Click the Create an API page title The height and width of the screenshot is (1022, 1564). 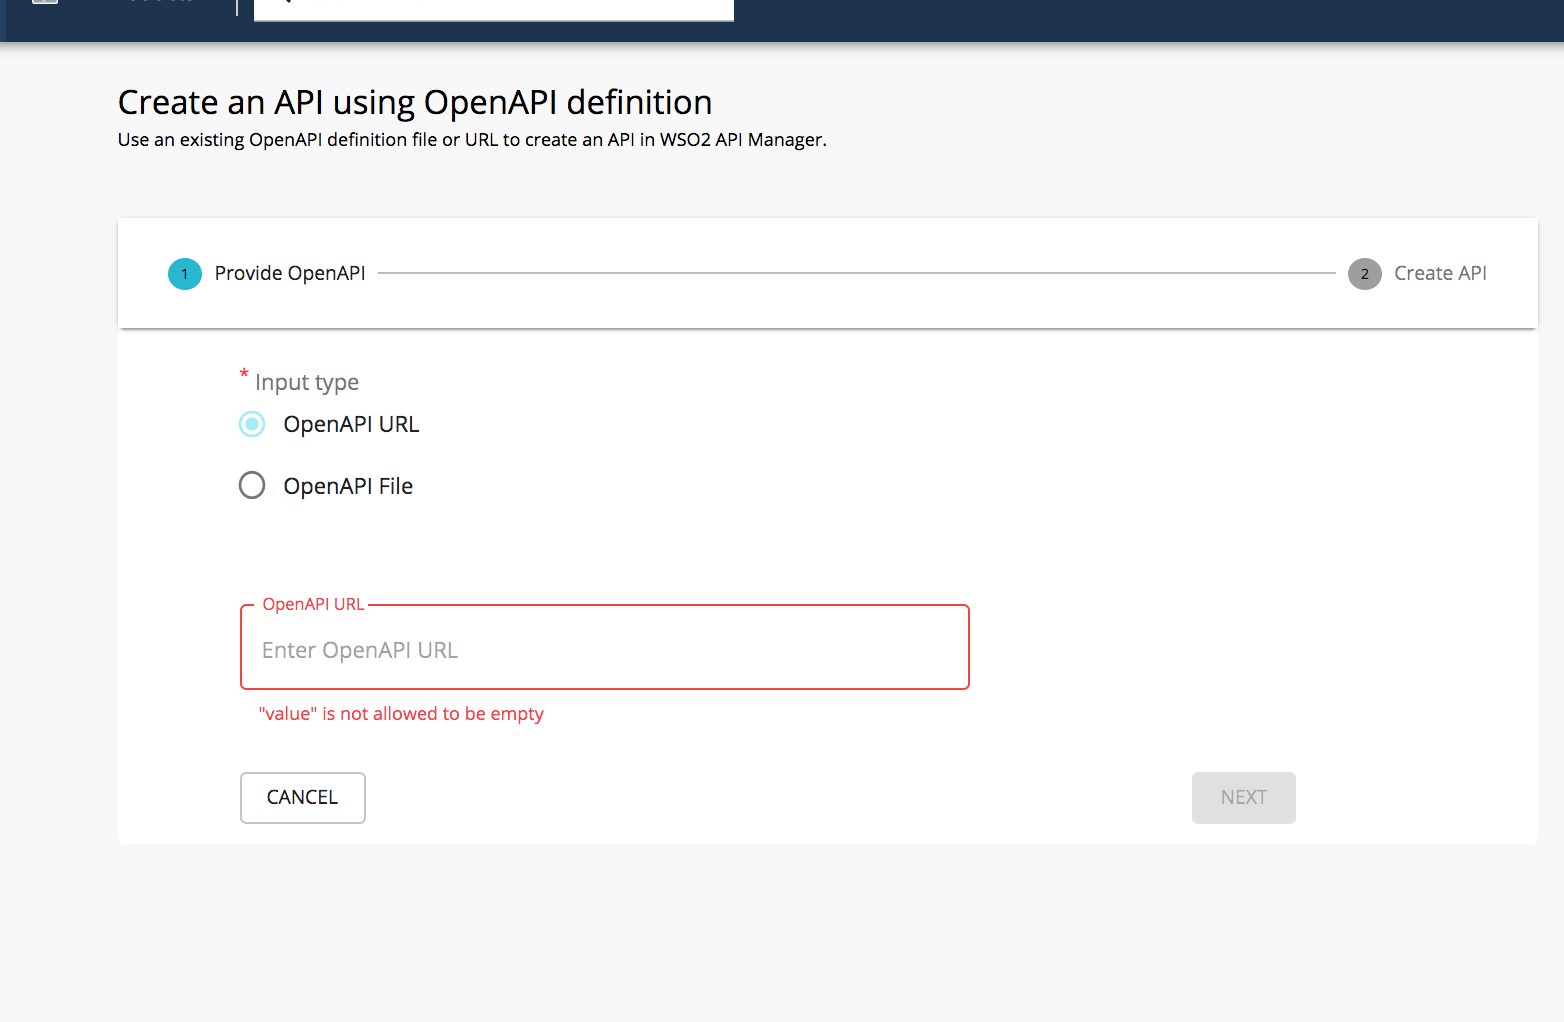tap(415, 101)
